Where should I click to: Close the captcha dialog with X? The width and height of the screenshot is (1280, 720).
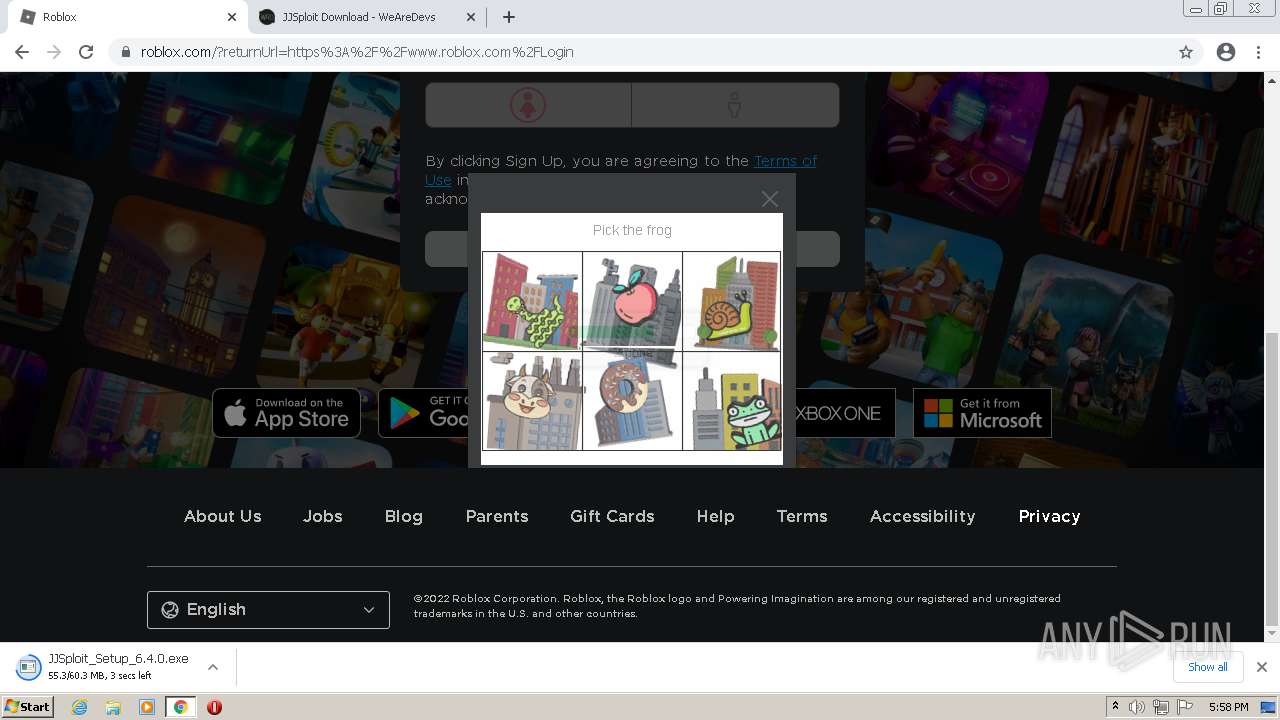[769, 199]
